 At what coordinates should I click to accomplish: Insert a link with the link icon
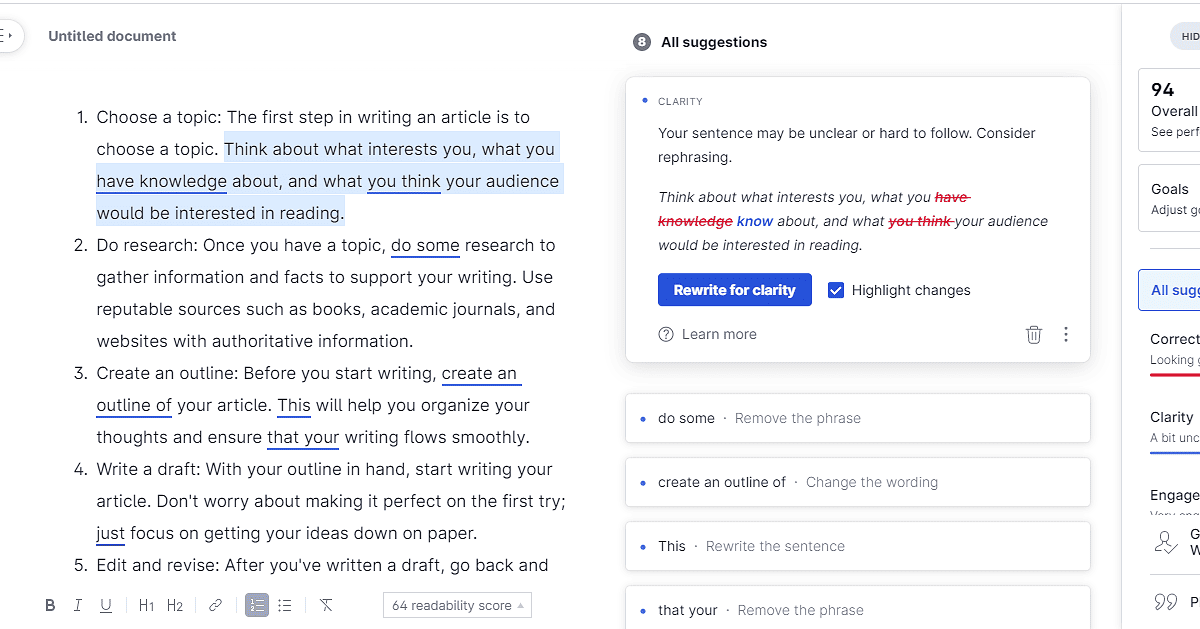click(215, 605)
